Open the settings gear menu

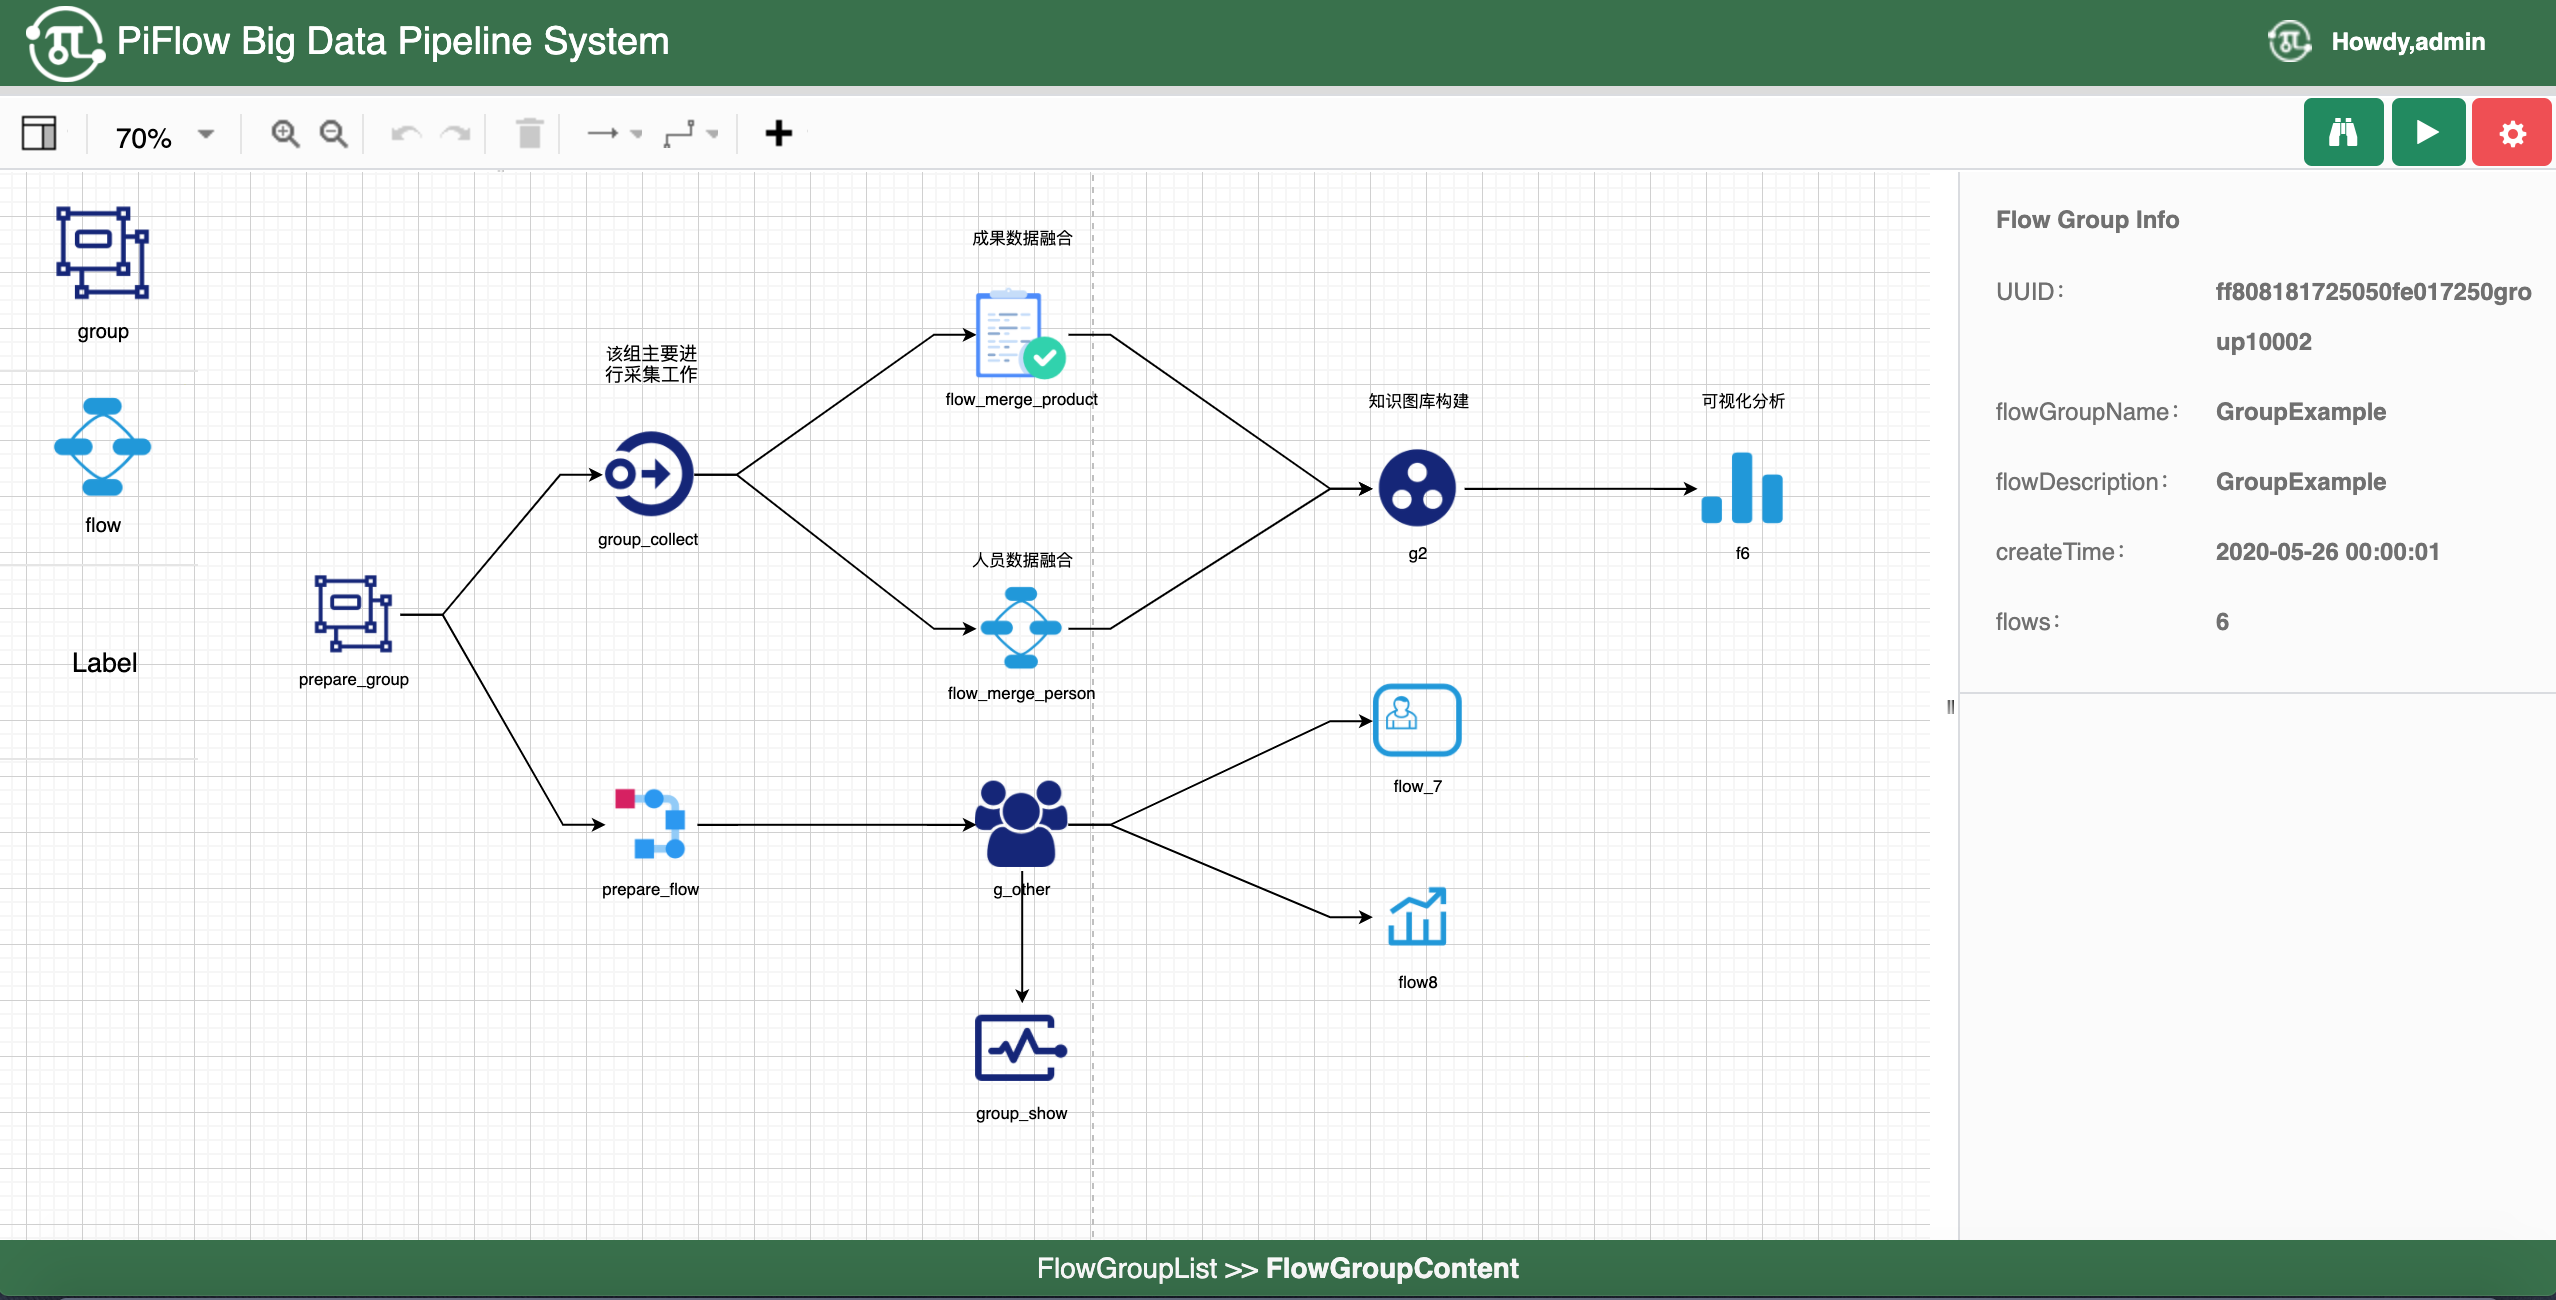pos(2511,136)
